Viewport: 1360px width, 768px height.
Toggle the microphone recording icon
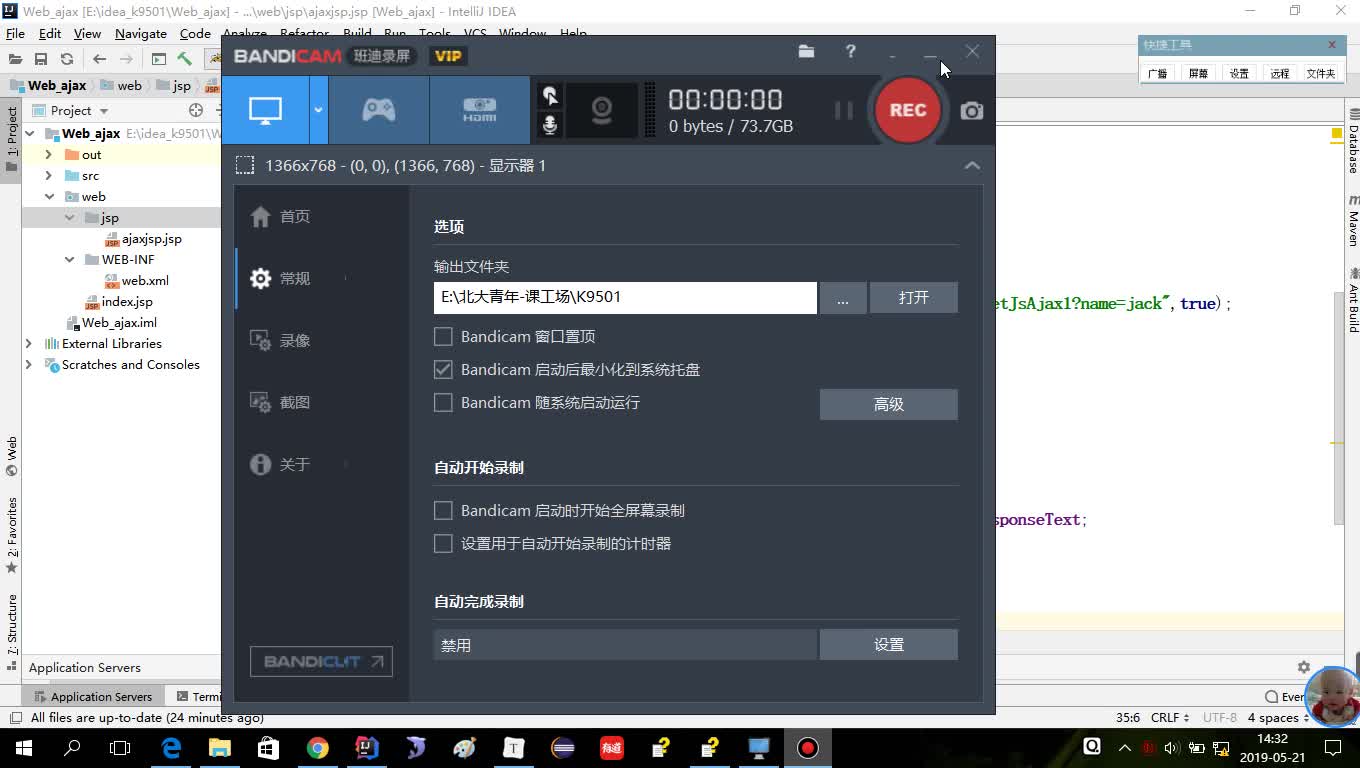(x=549, y=124)
